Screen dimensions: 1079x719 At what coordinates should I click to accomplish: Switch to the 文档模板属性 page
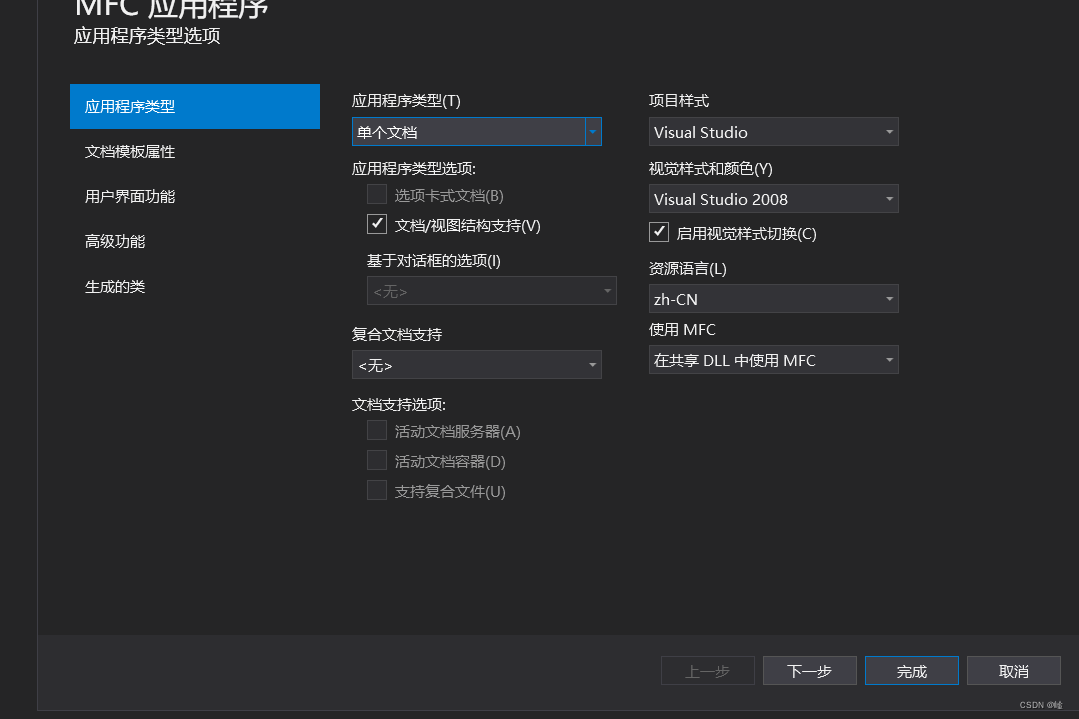pos(131,151)
